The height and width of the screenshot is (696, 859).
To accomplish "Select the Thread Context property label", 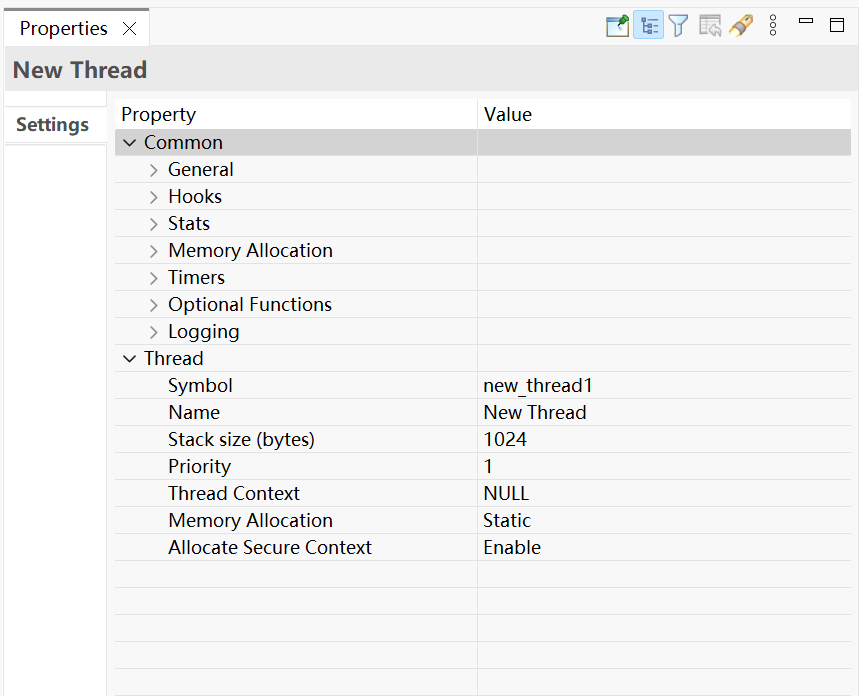I will [x=234, y=493].
